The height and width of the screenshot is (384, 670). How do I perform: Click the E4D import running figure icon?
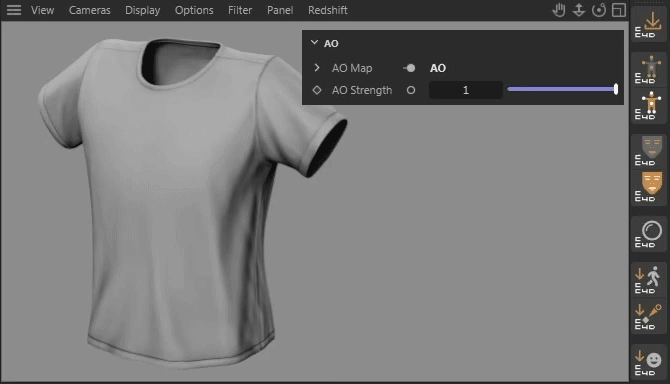point(649,280)
